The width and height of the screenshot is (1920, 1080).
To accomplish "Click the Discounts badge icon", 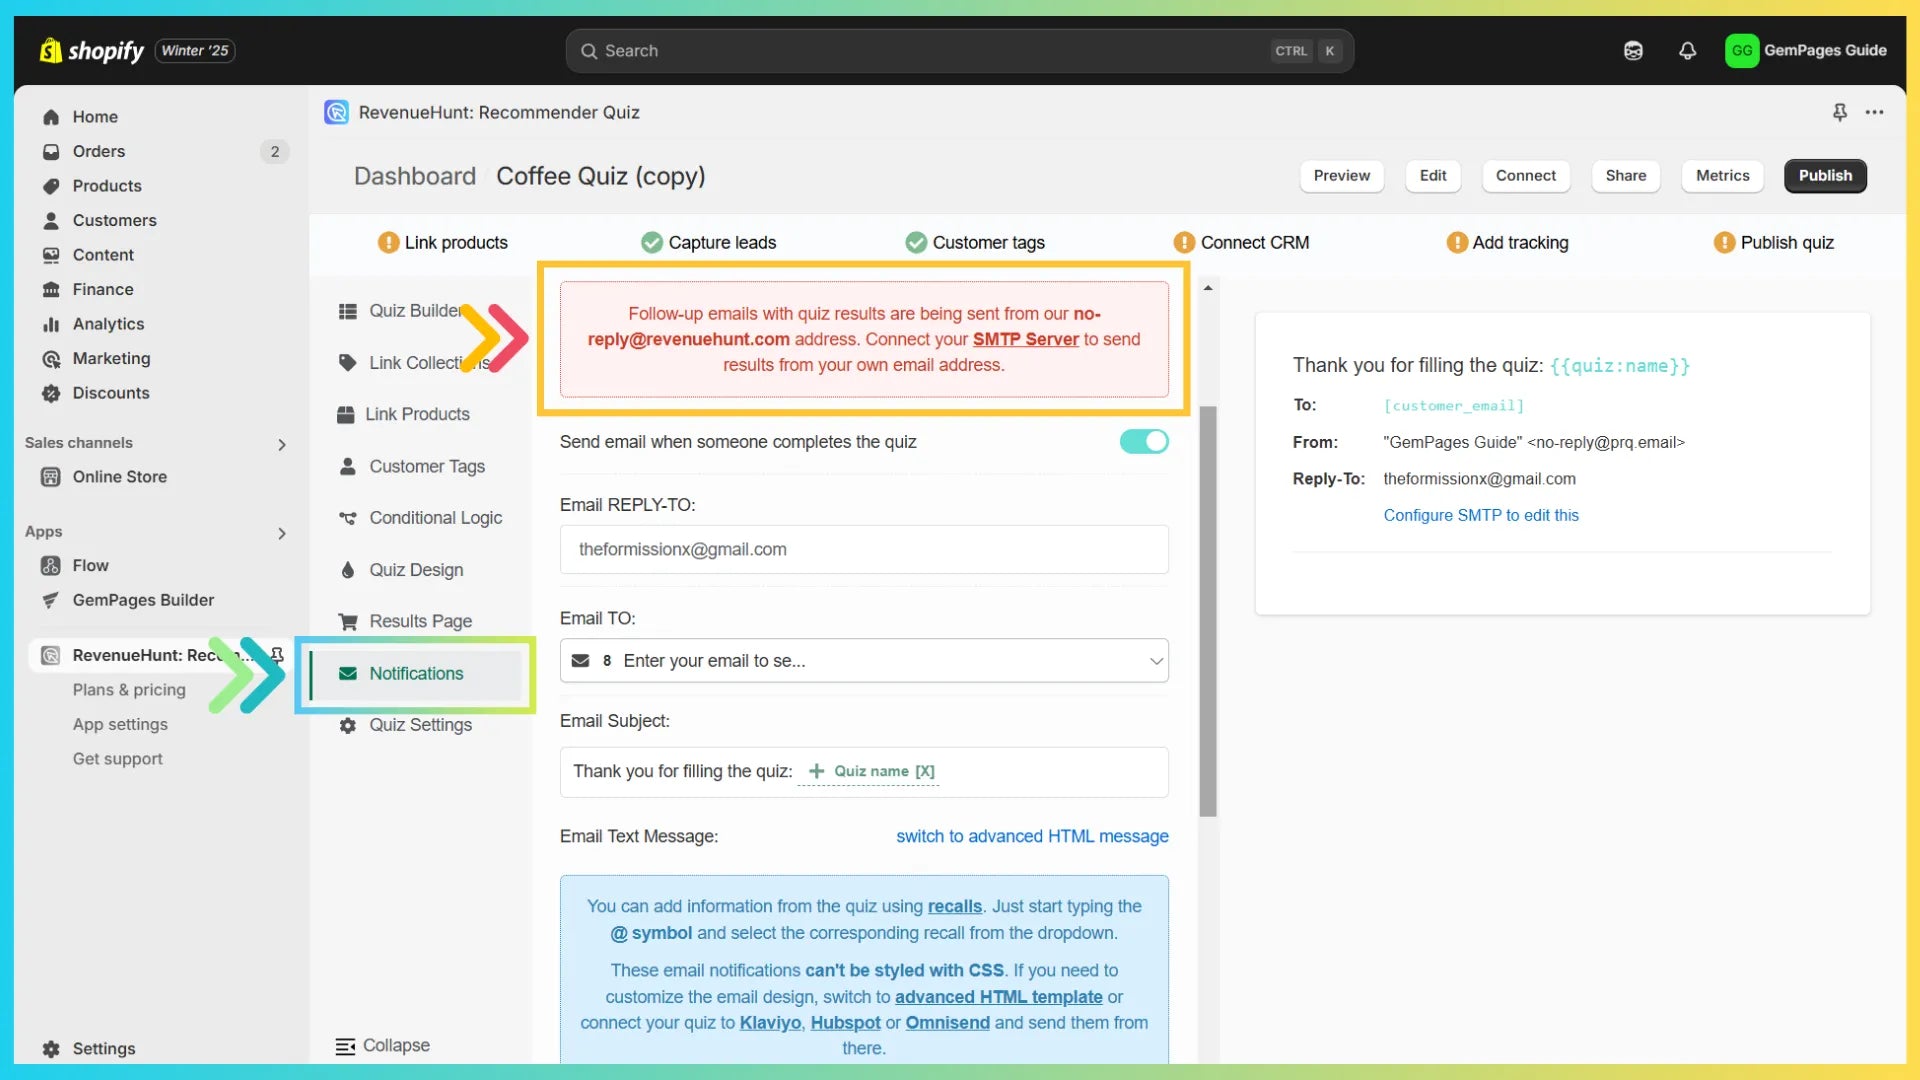I will pos(51,393).
